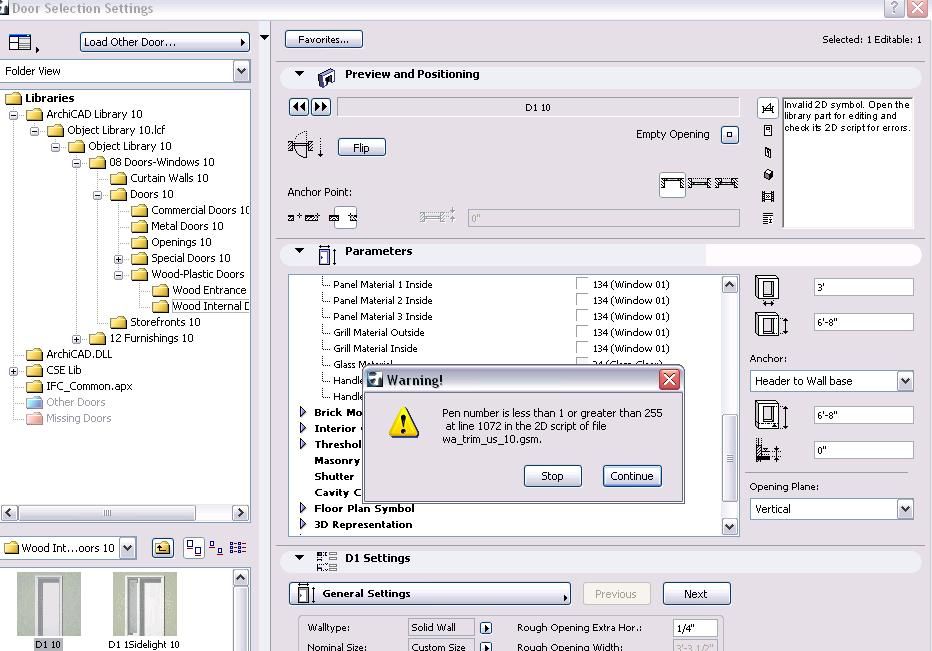
Task: Select the side anchor point icon
Action: coord(304,218)
